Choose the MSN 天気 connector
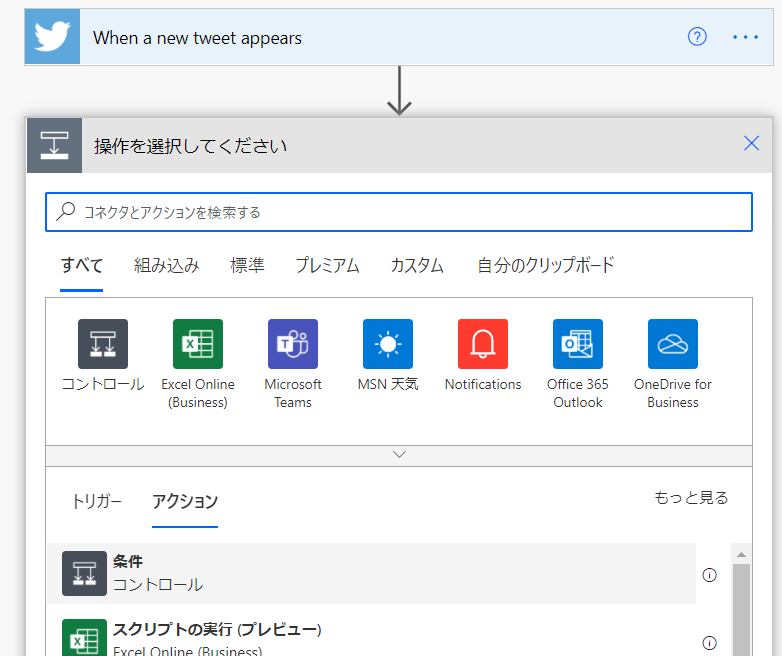This screenshot has height=656, width=782. pyautogui.click(x=388, y=344)
